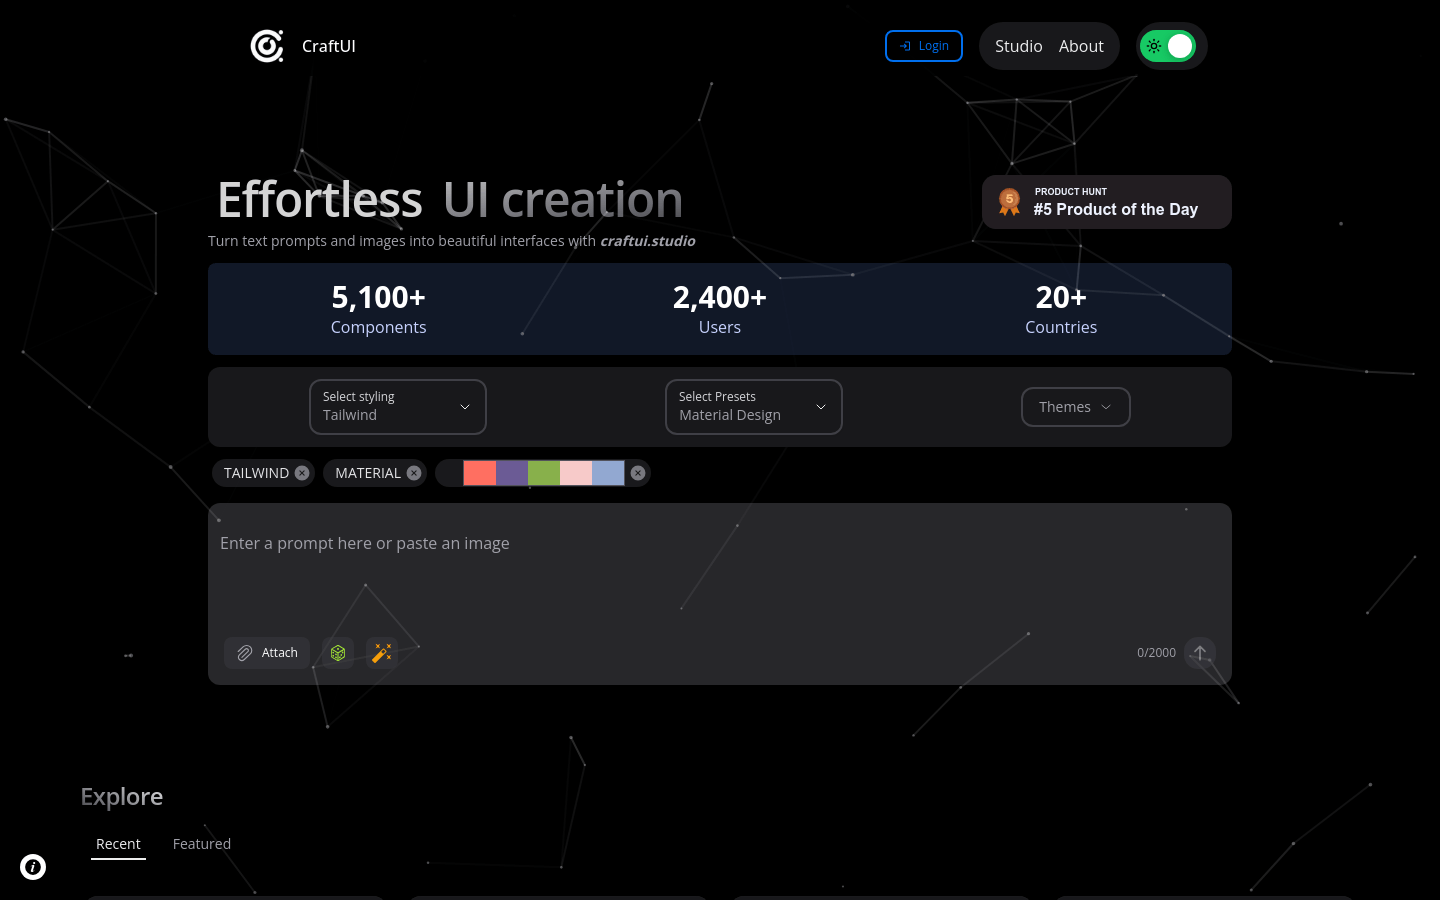1440x900 pixels.
Task: Click the Login button
Action: click(x=924, y=46)
